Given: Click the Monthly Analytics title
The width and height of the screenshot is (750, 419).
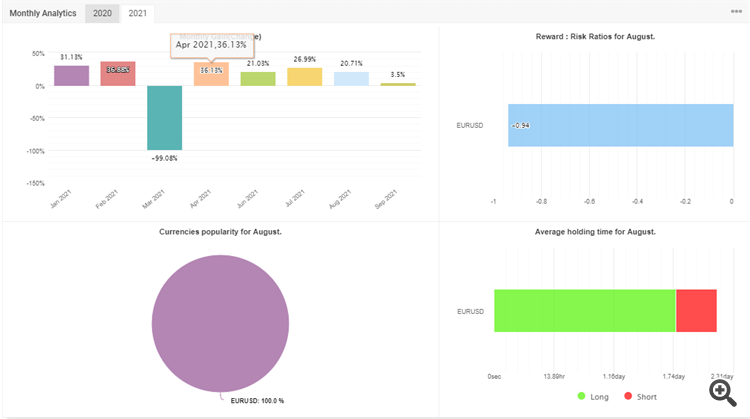Looking at the screenshot, I should (43, 13).
